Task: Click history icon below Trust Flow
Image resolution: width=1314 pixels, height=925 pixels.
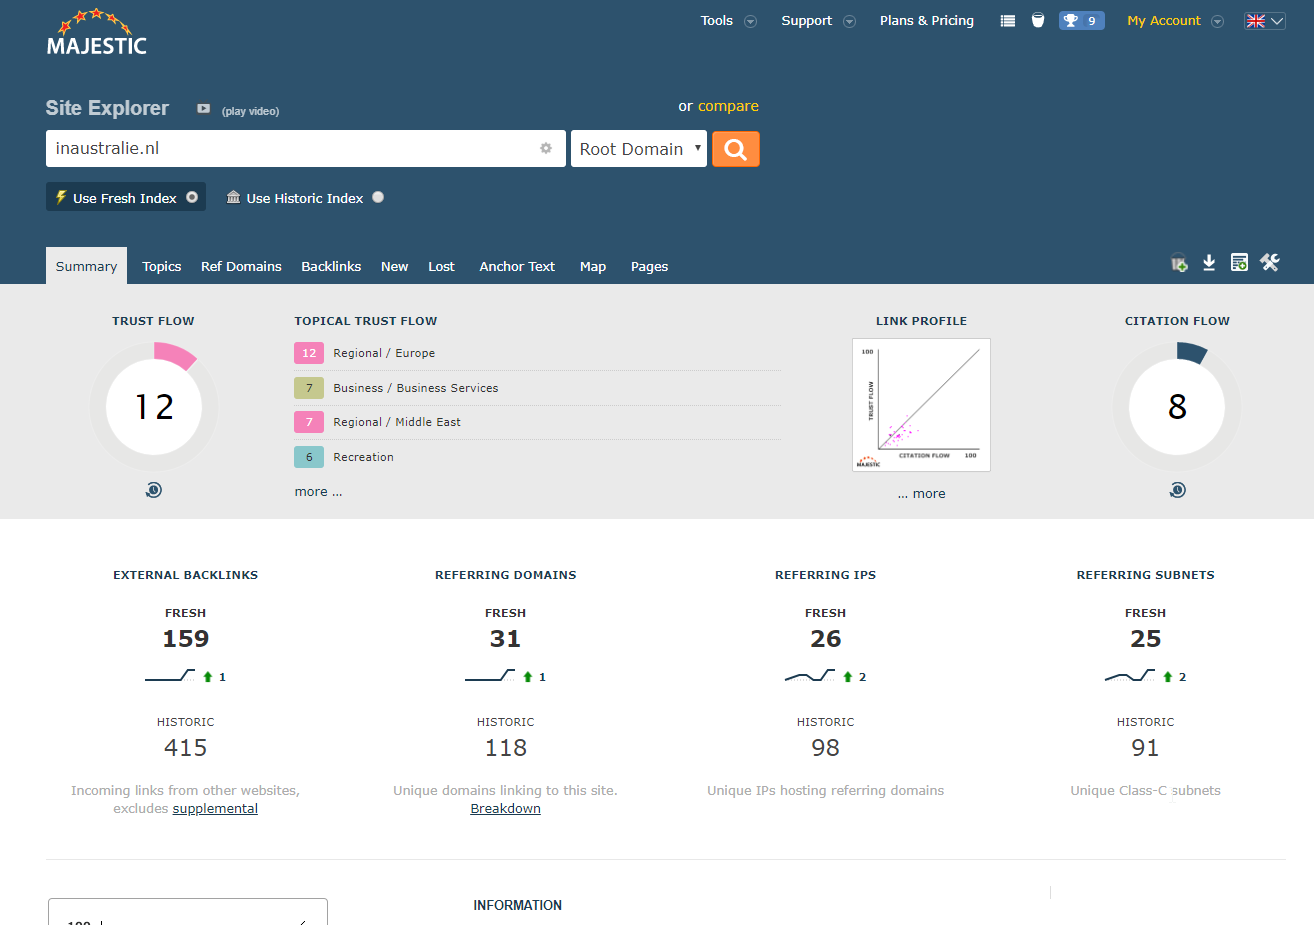Action: coord(154,490)
